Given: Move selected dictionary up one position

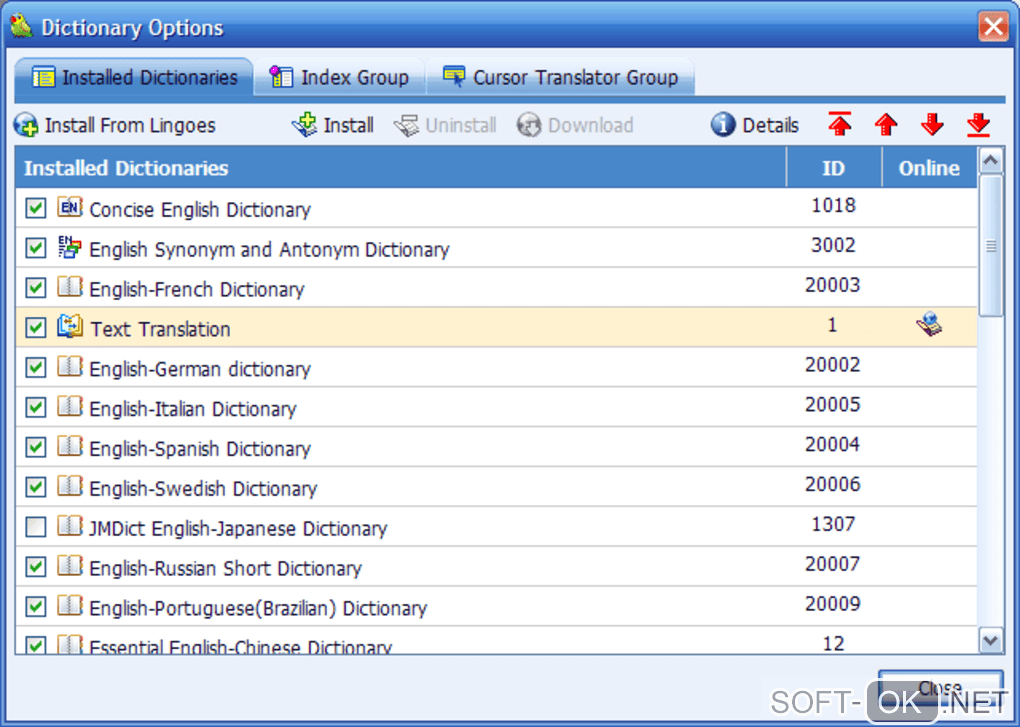Looking at the screenshot, I should pos(886,124).
